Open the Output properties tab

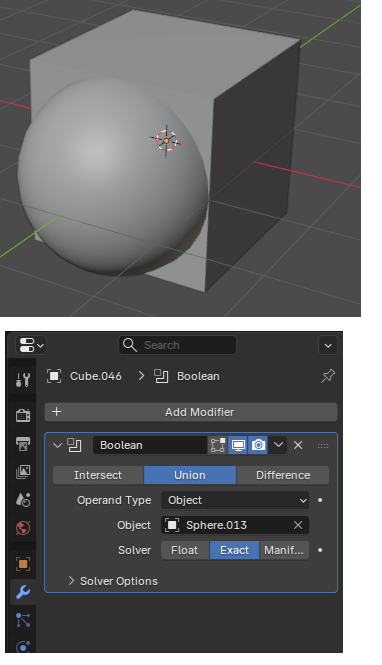coord(23,444)
